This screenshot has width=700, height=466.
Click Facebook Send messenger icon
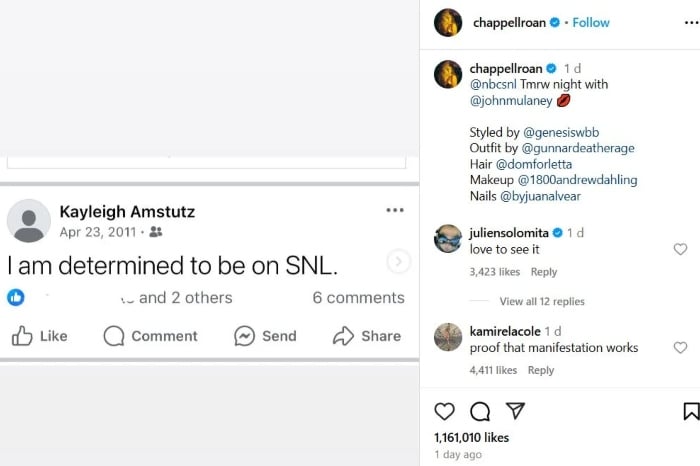265,336
